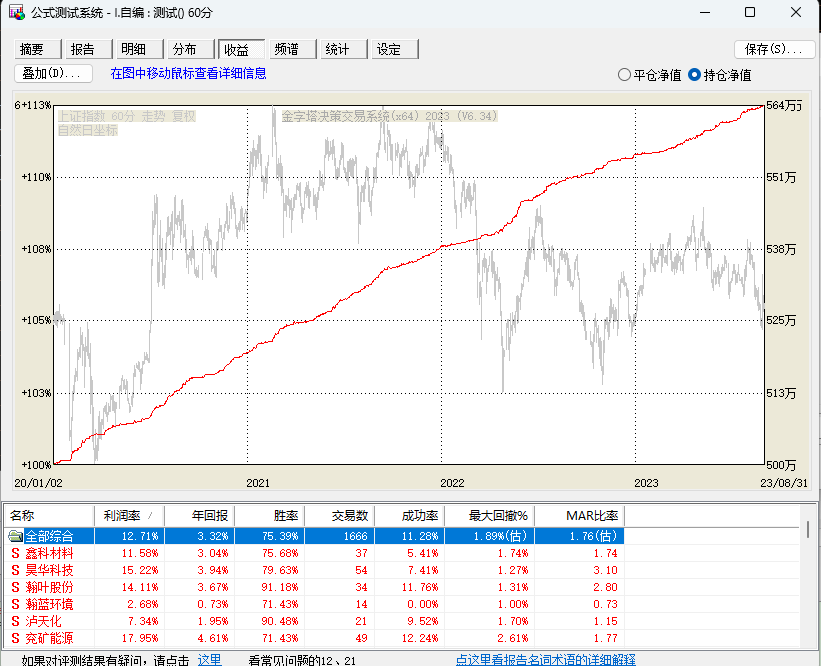This screenshot has width=821, height=666.
Task: Select the 鑫科材料 row name
Action: [50, 553]
